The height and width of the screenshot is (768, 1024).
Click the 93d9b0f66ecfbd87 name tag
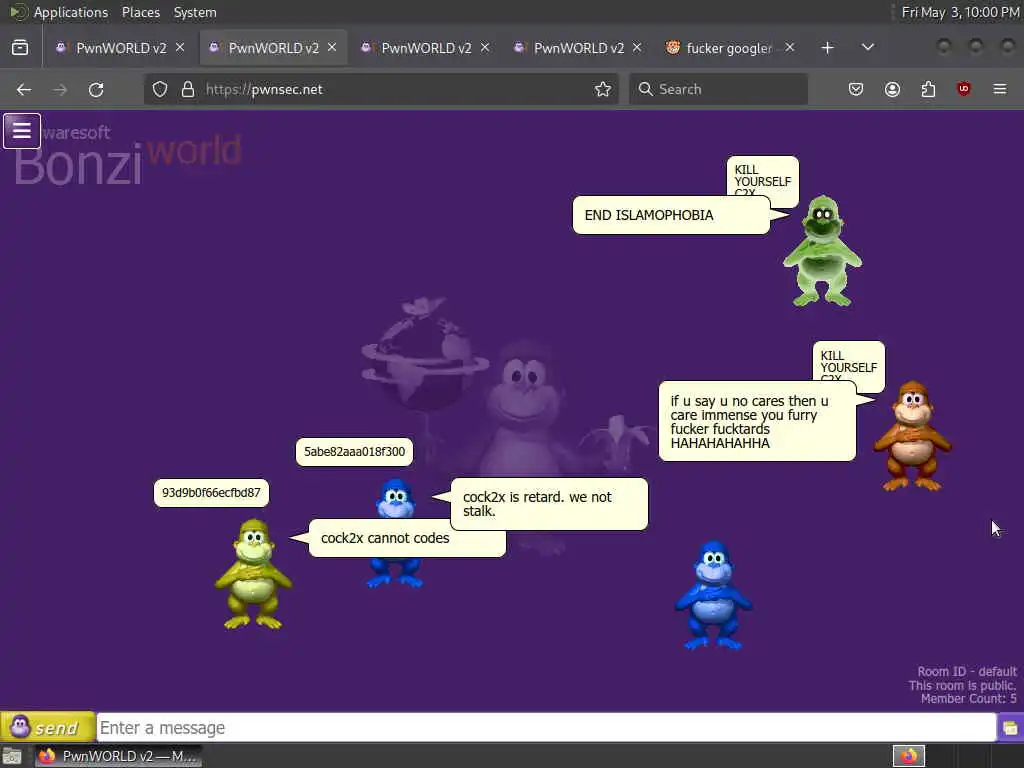point(211,493)
